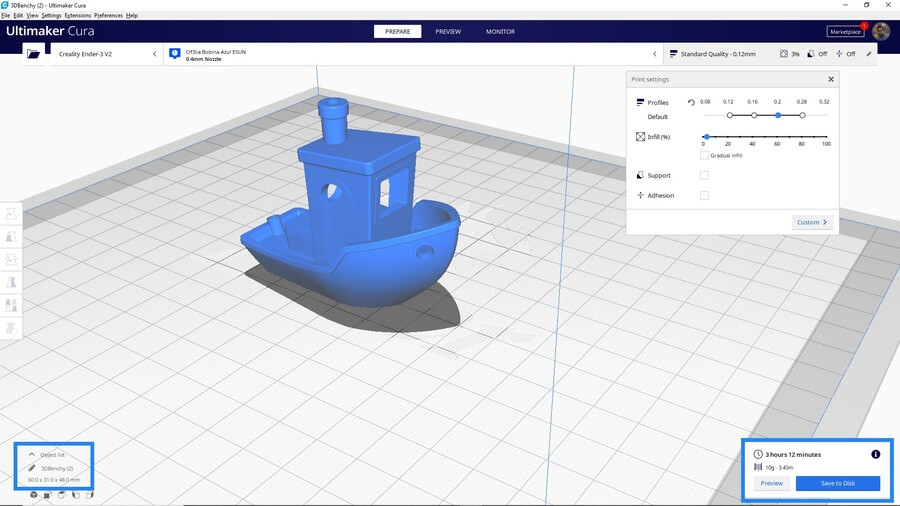Image resolution: width=900 pixels, height=506 pixels.
Task: Click the 3 hours 12 minutes estimate
Action: [x=793, y=454]
